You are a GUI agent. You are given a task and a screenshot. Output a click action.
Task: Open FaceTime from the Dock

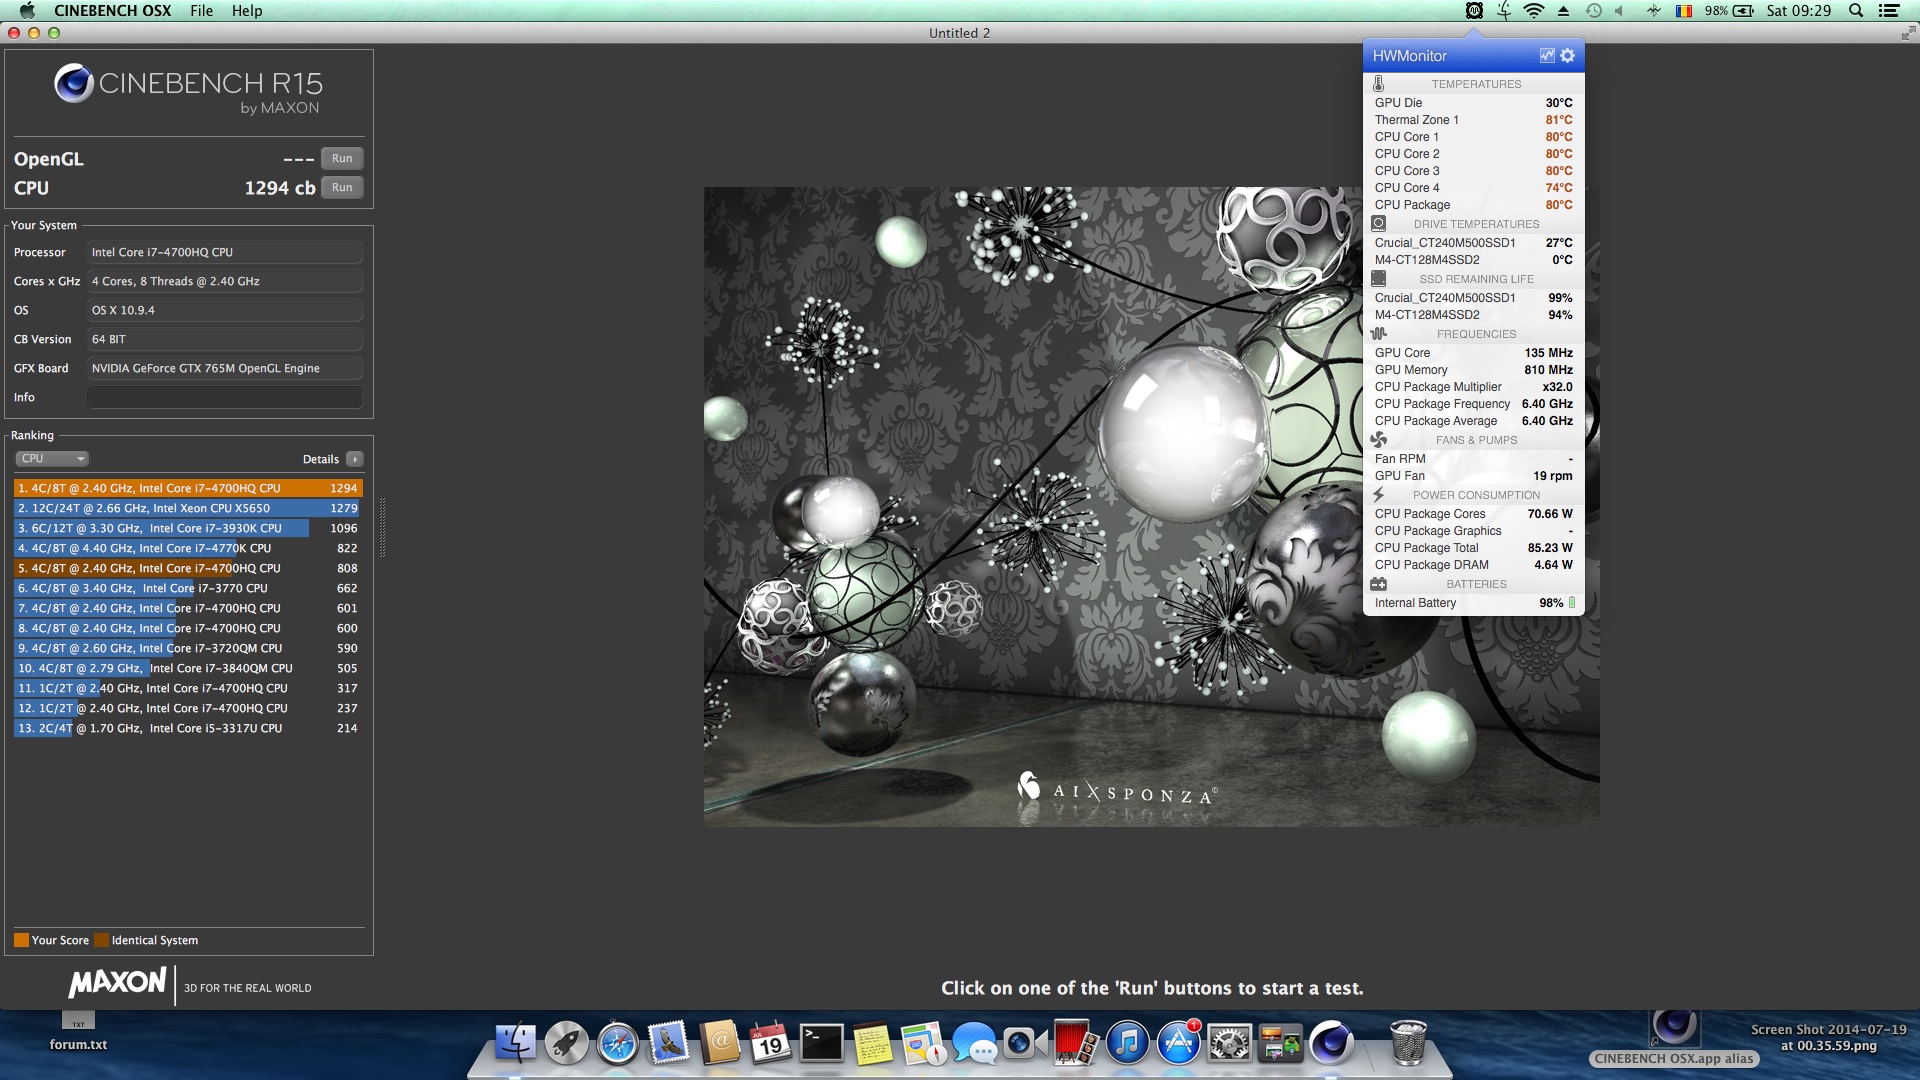point(1024,1043)
